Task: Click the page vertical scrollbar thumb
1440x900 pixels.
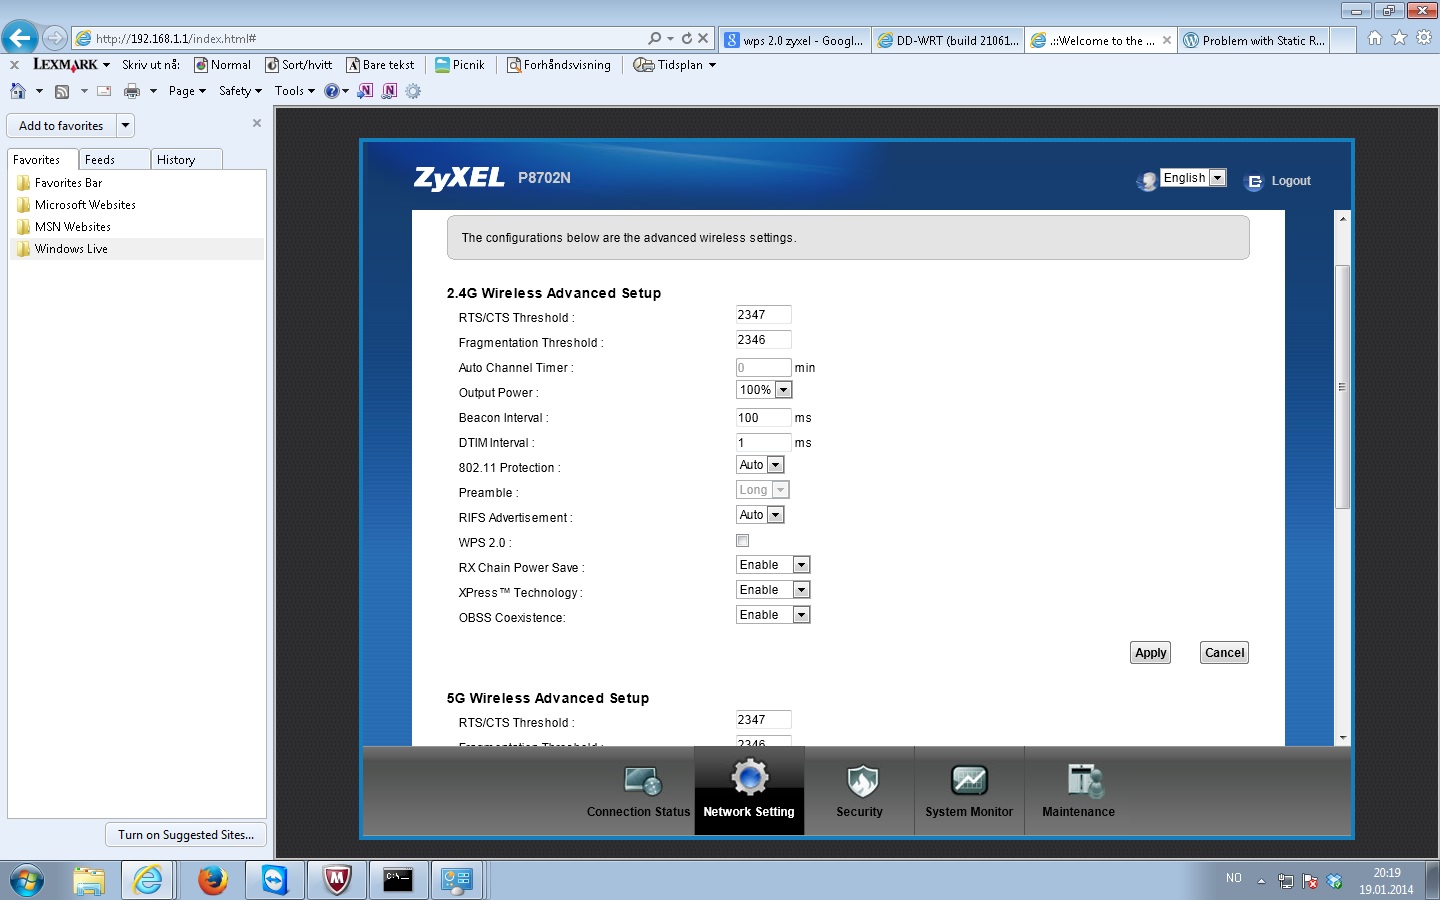Action: click(x=1343, y=387)
